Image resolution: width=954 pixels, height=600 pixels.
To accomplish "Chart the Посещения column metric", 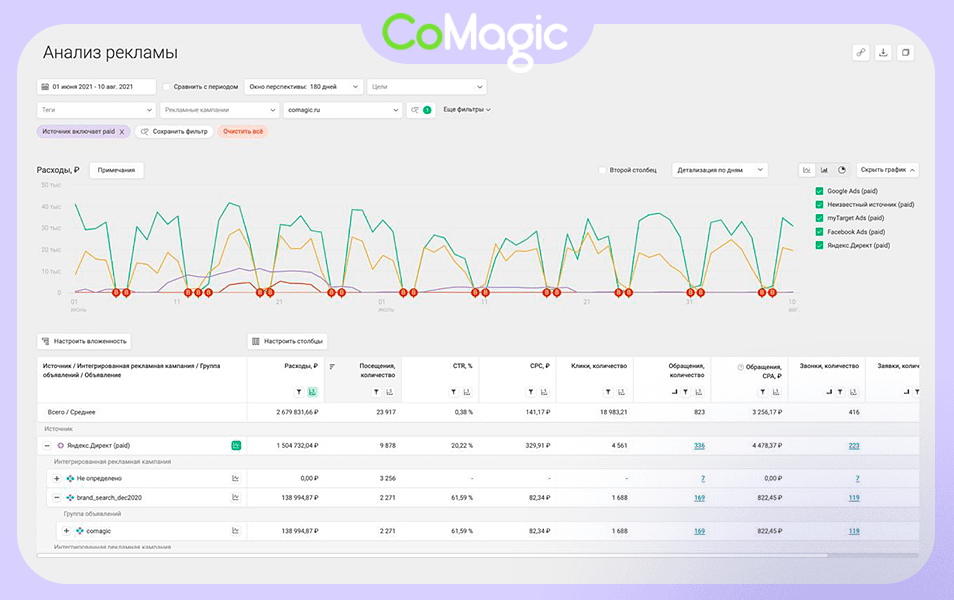I will point(389,392).
